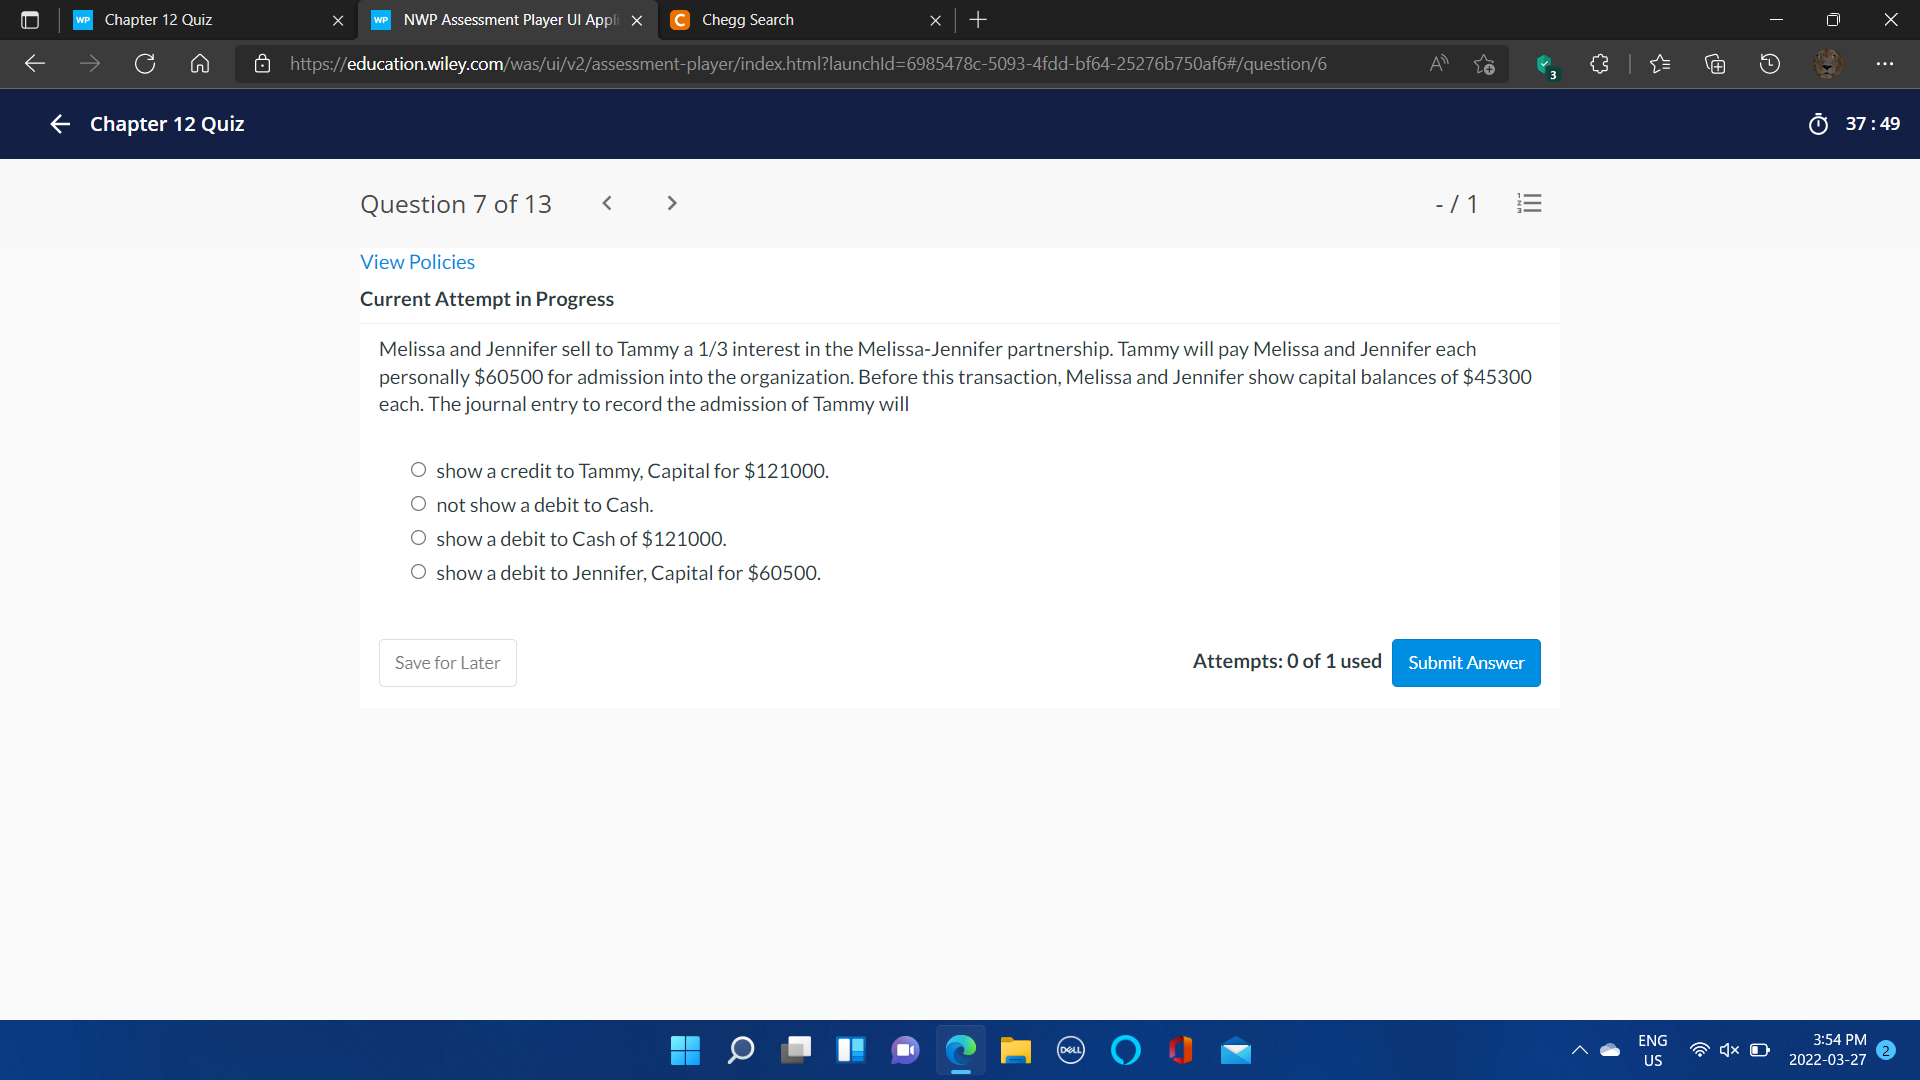The image size is (1920, 1080).
Task: Click Submit Answer button
Action: (1465, 663)
